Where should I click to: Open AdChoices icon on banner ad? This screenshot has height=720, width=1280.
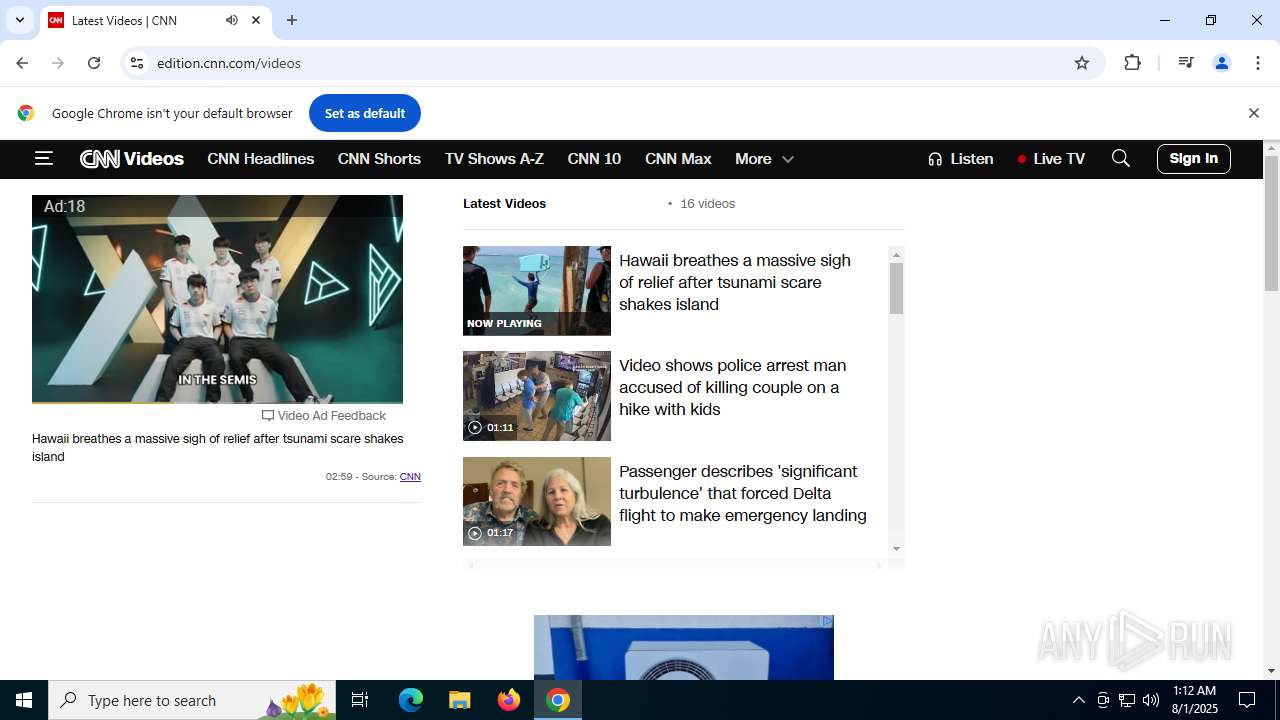[827, 621]
